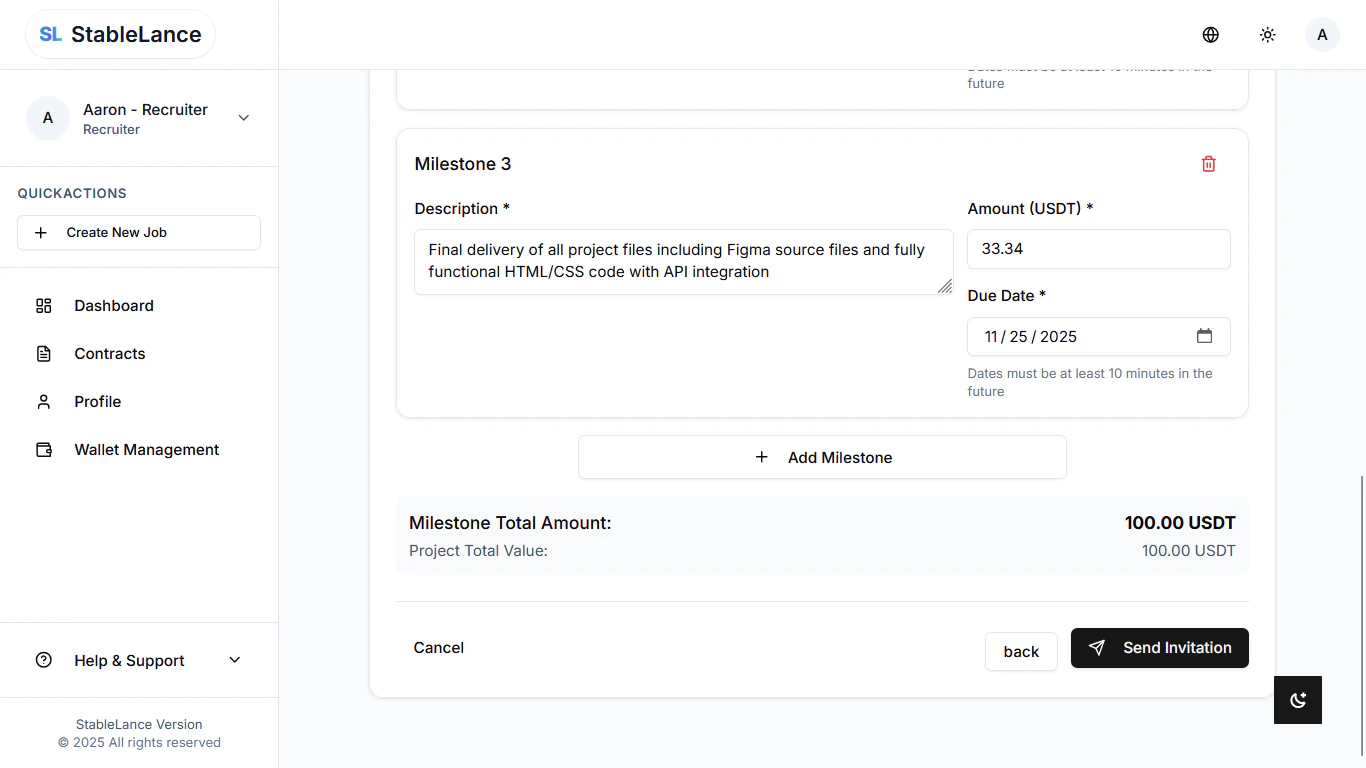Click inside the Milestone 3 description textarea

[683, 261]
